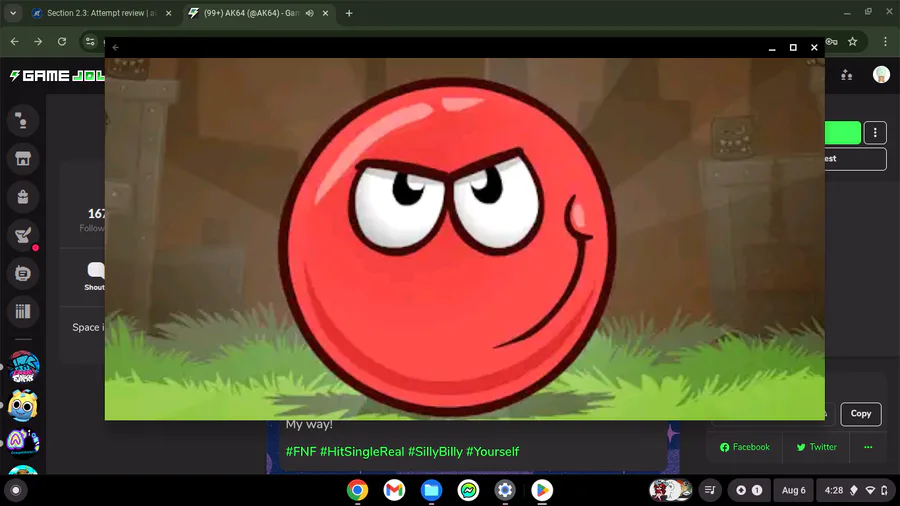Open Gmail from the shelf

(x=394, y=490)
